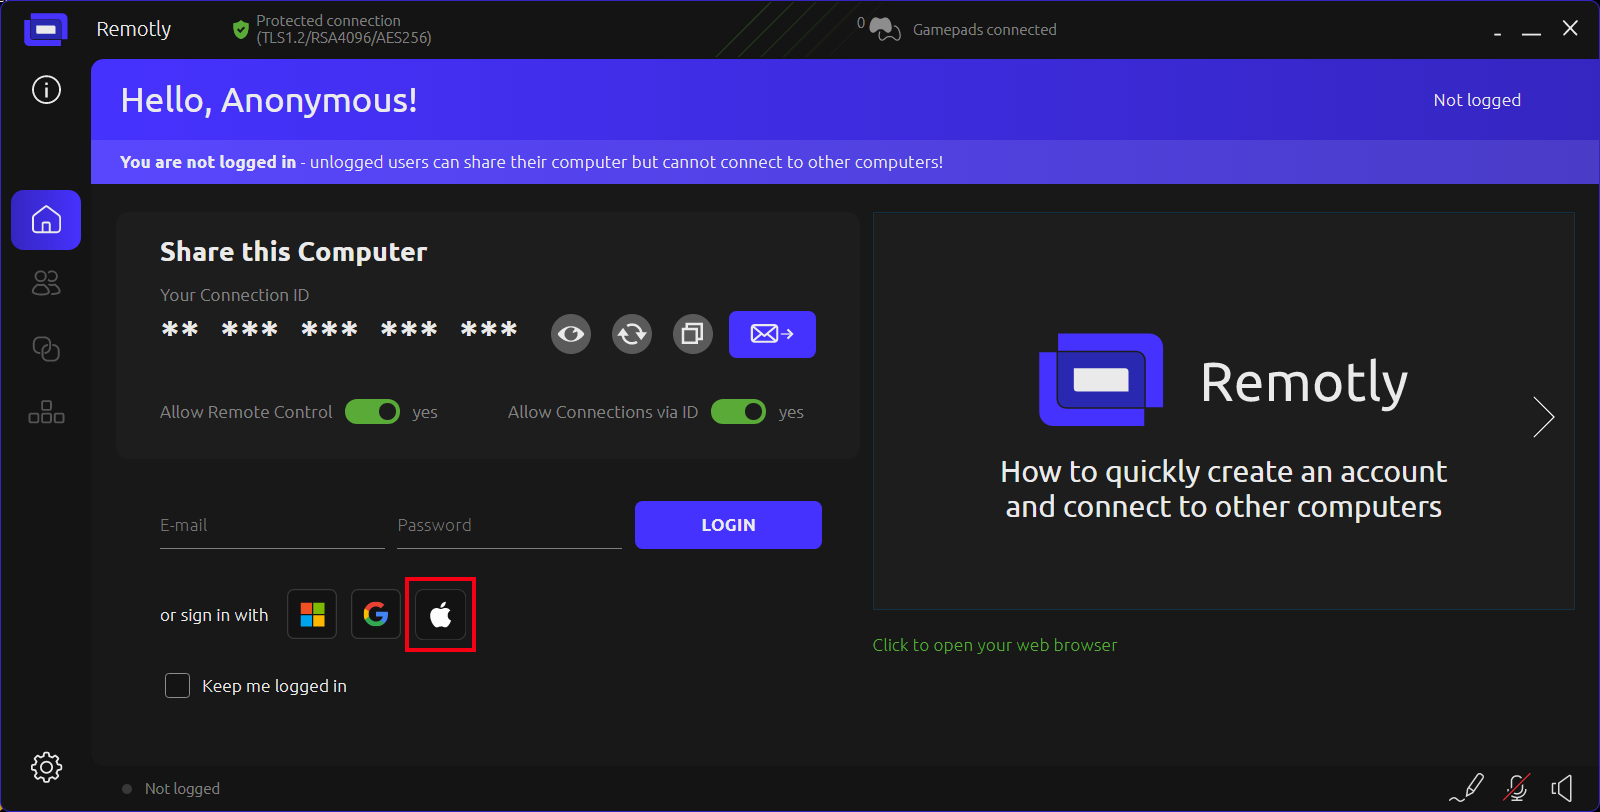
Task: Click the 'Gamepads connected' text
Action: [x=984, y=30]
